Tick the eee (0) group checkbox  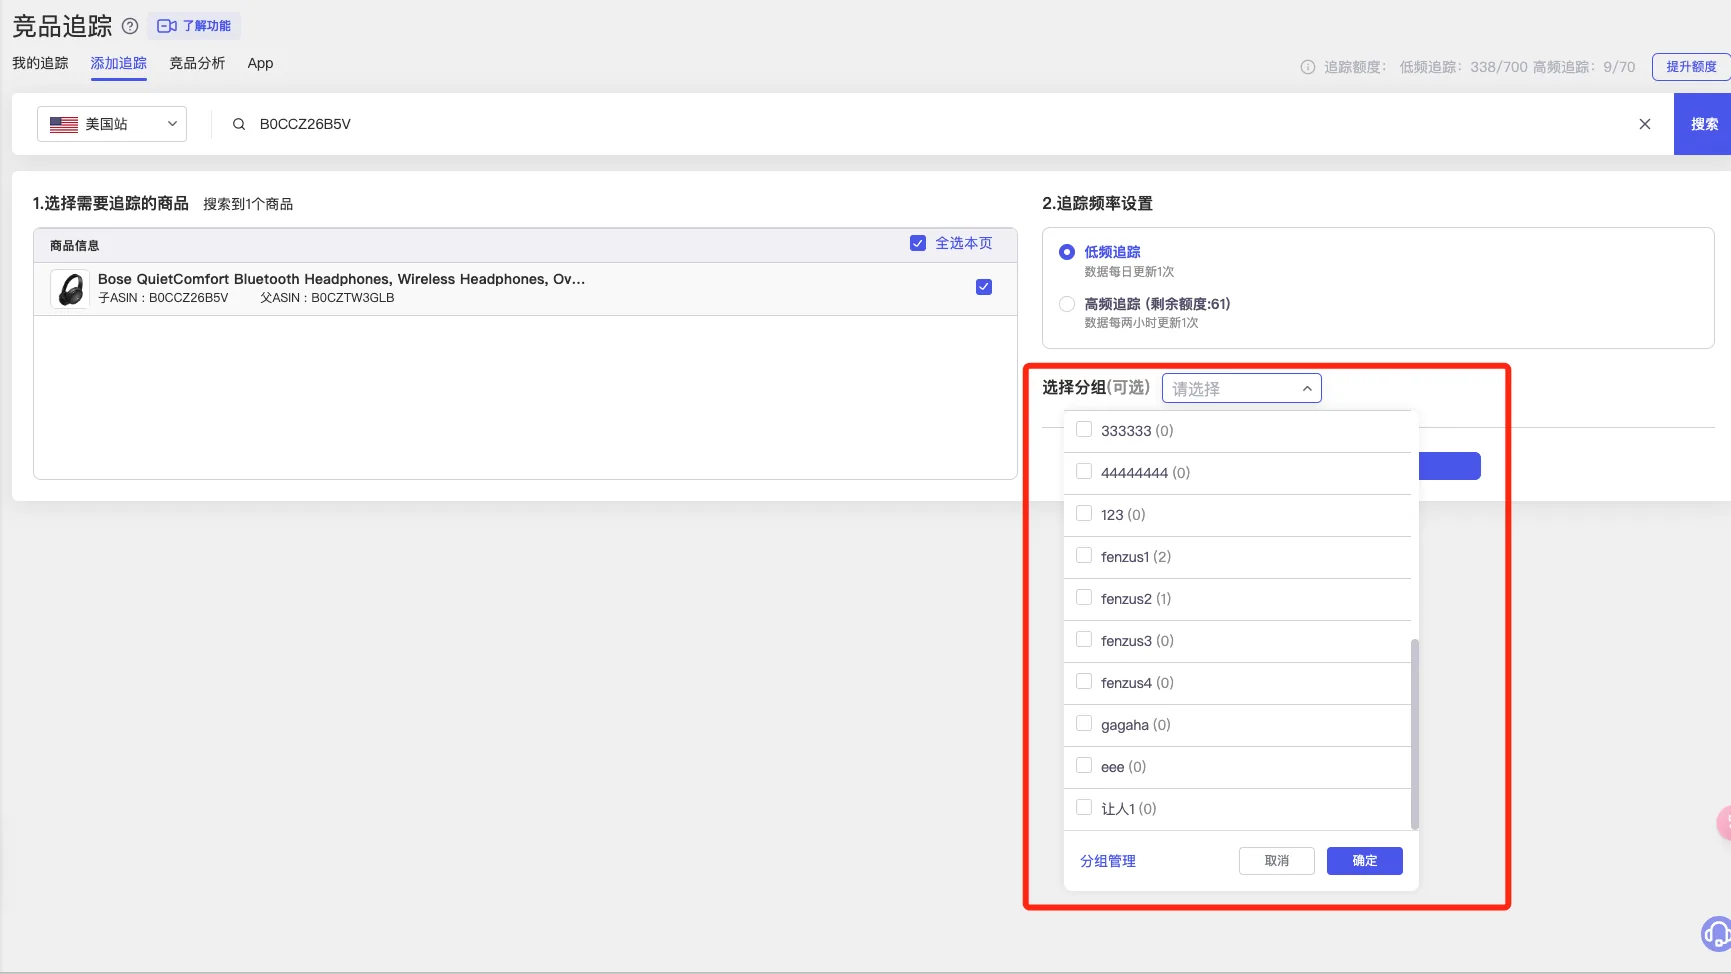click(1084, 766)
